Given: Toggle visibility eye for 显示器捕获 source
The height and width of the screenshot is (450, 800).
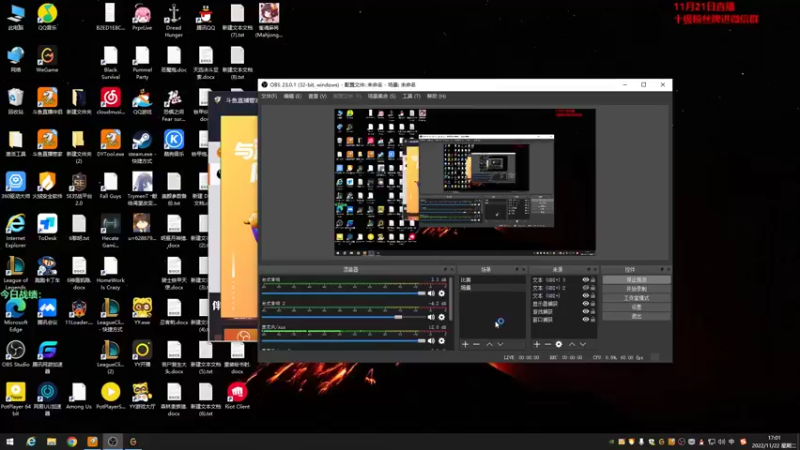Looking at the screenshot, I should [x=585, y=304].
